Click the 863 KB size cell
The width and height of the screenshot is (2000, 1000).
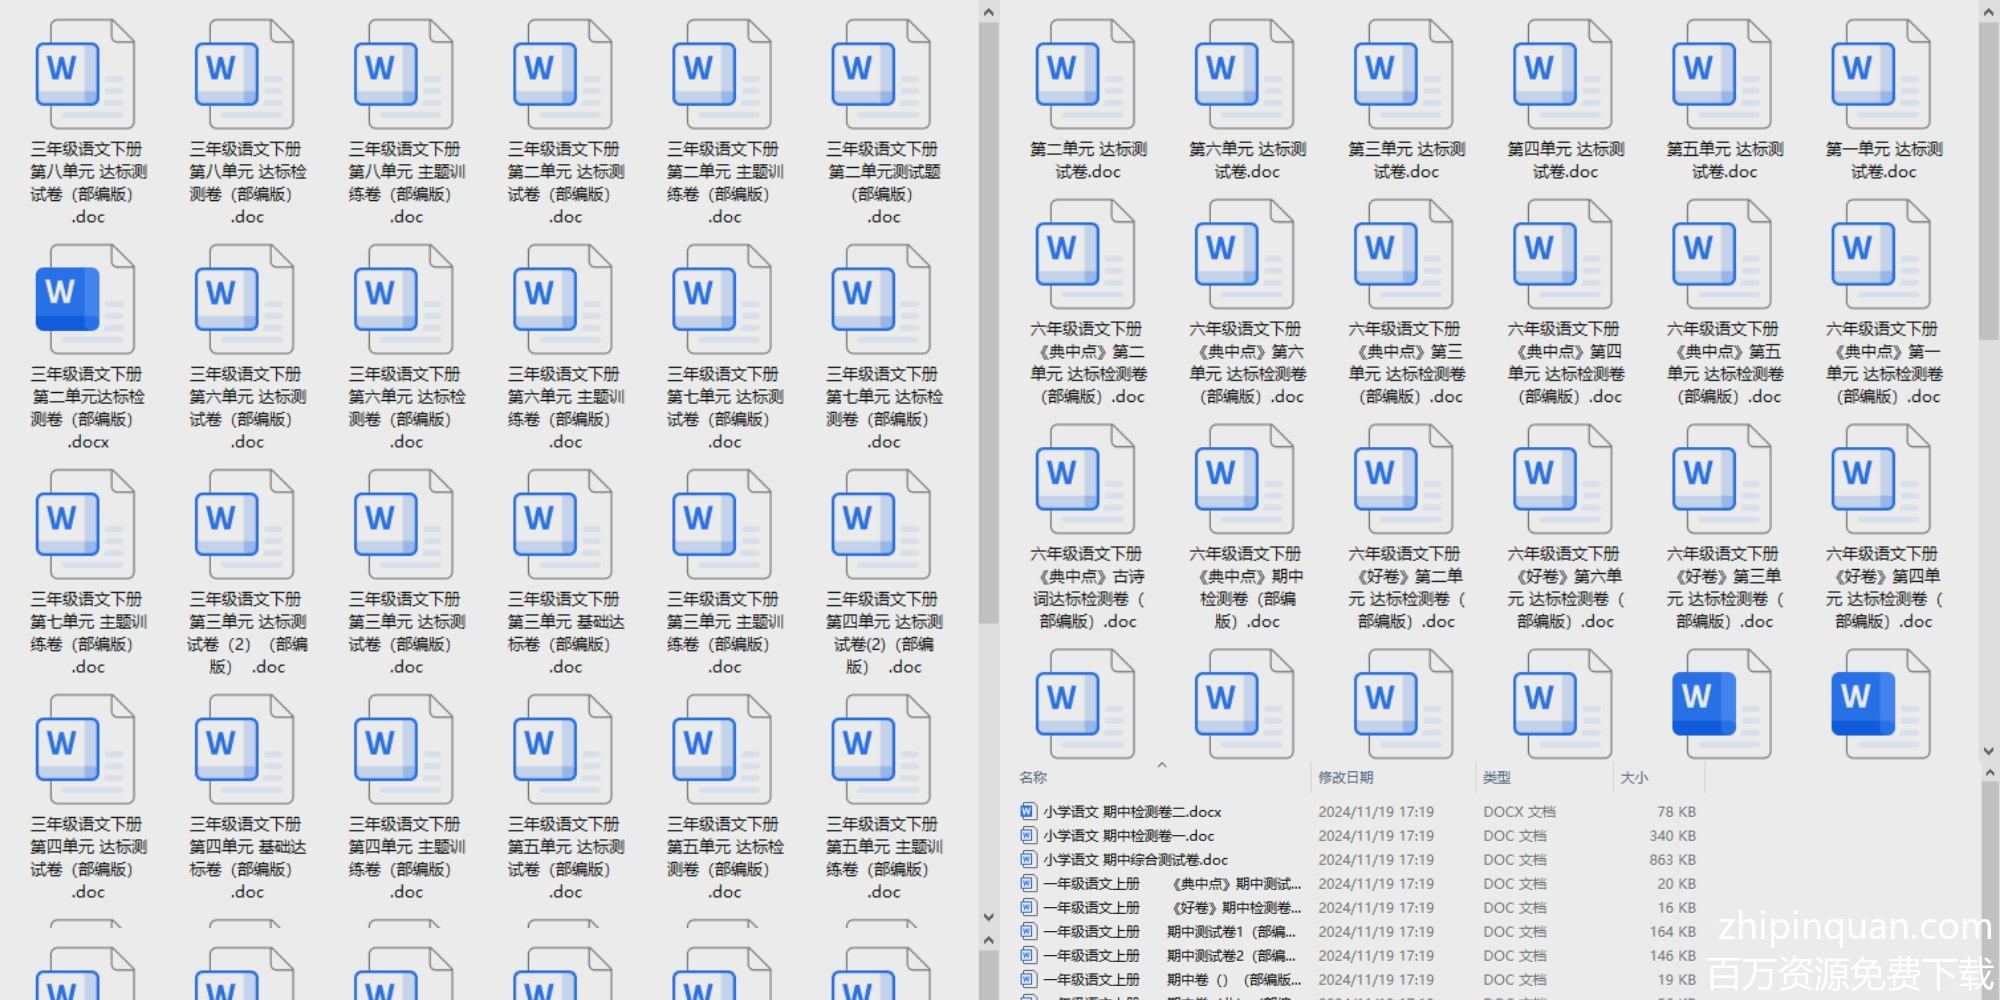(1672, 860)
